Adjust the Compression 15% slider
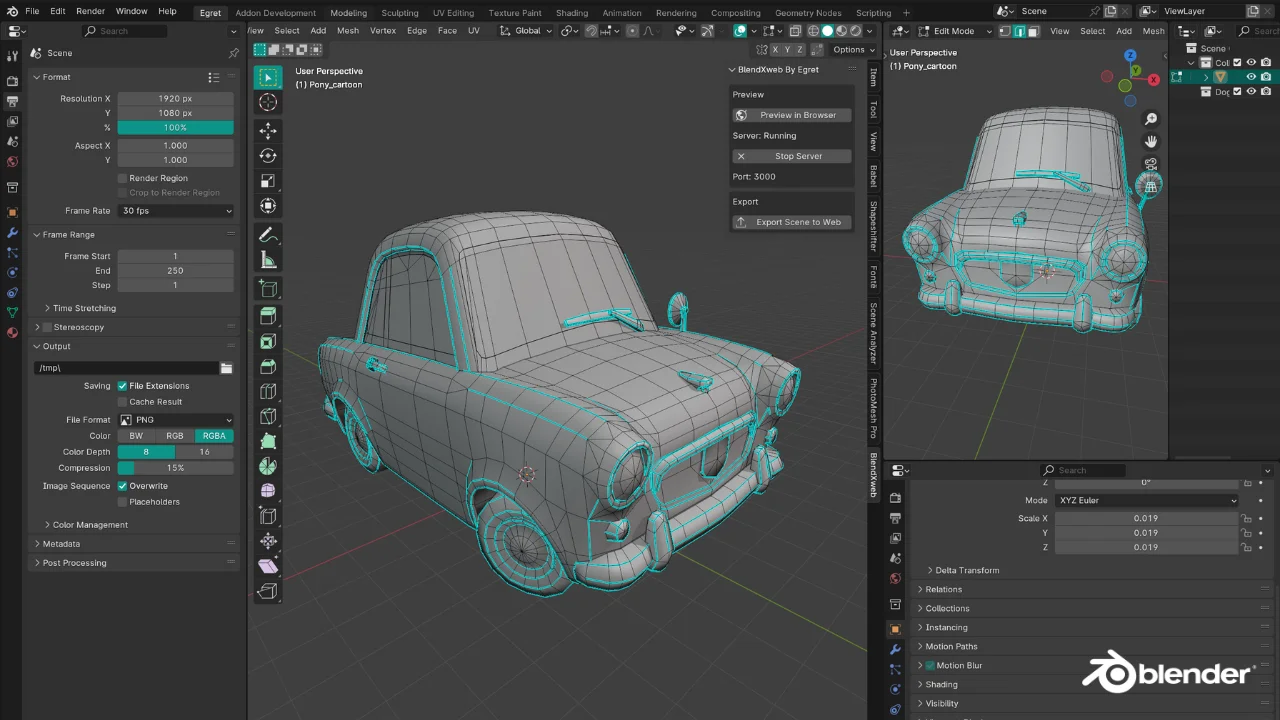Viewport: 1280px width, 720px height. tap(175, 468)
